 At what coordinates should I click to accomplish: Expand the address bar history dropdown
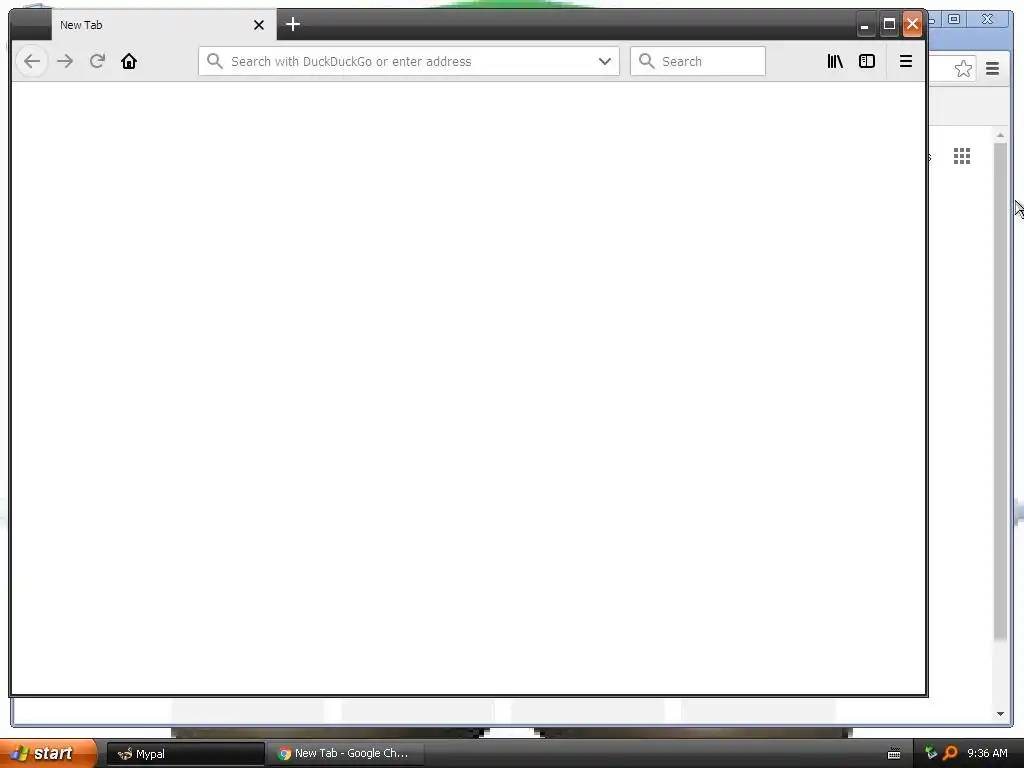tap(605, 61)
